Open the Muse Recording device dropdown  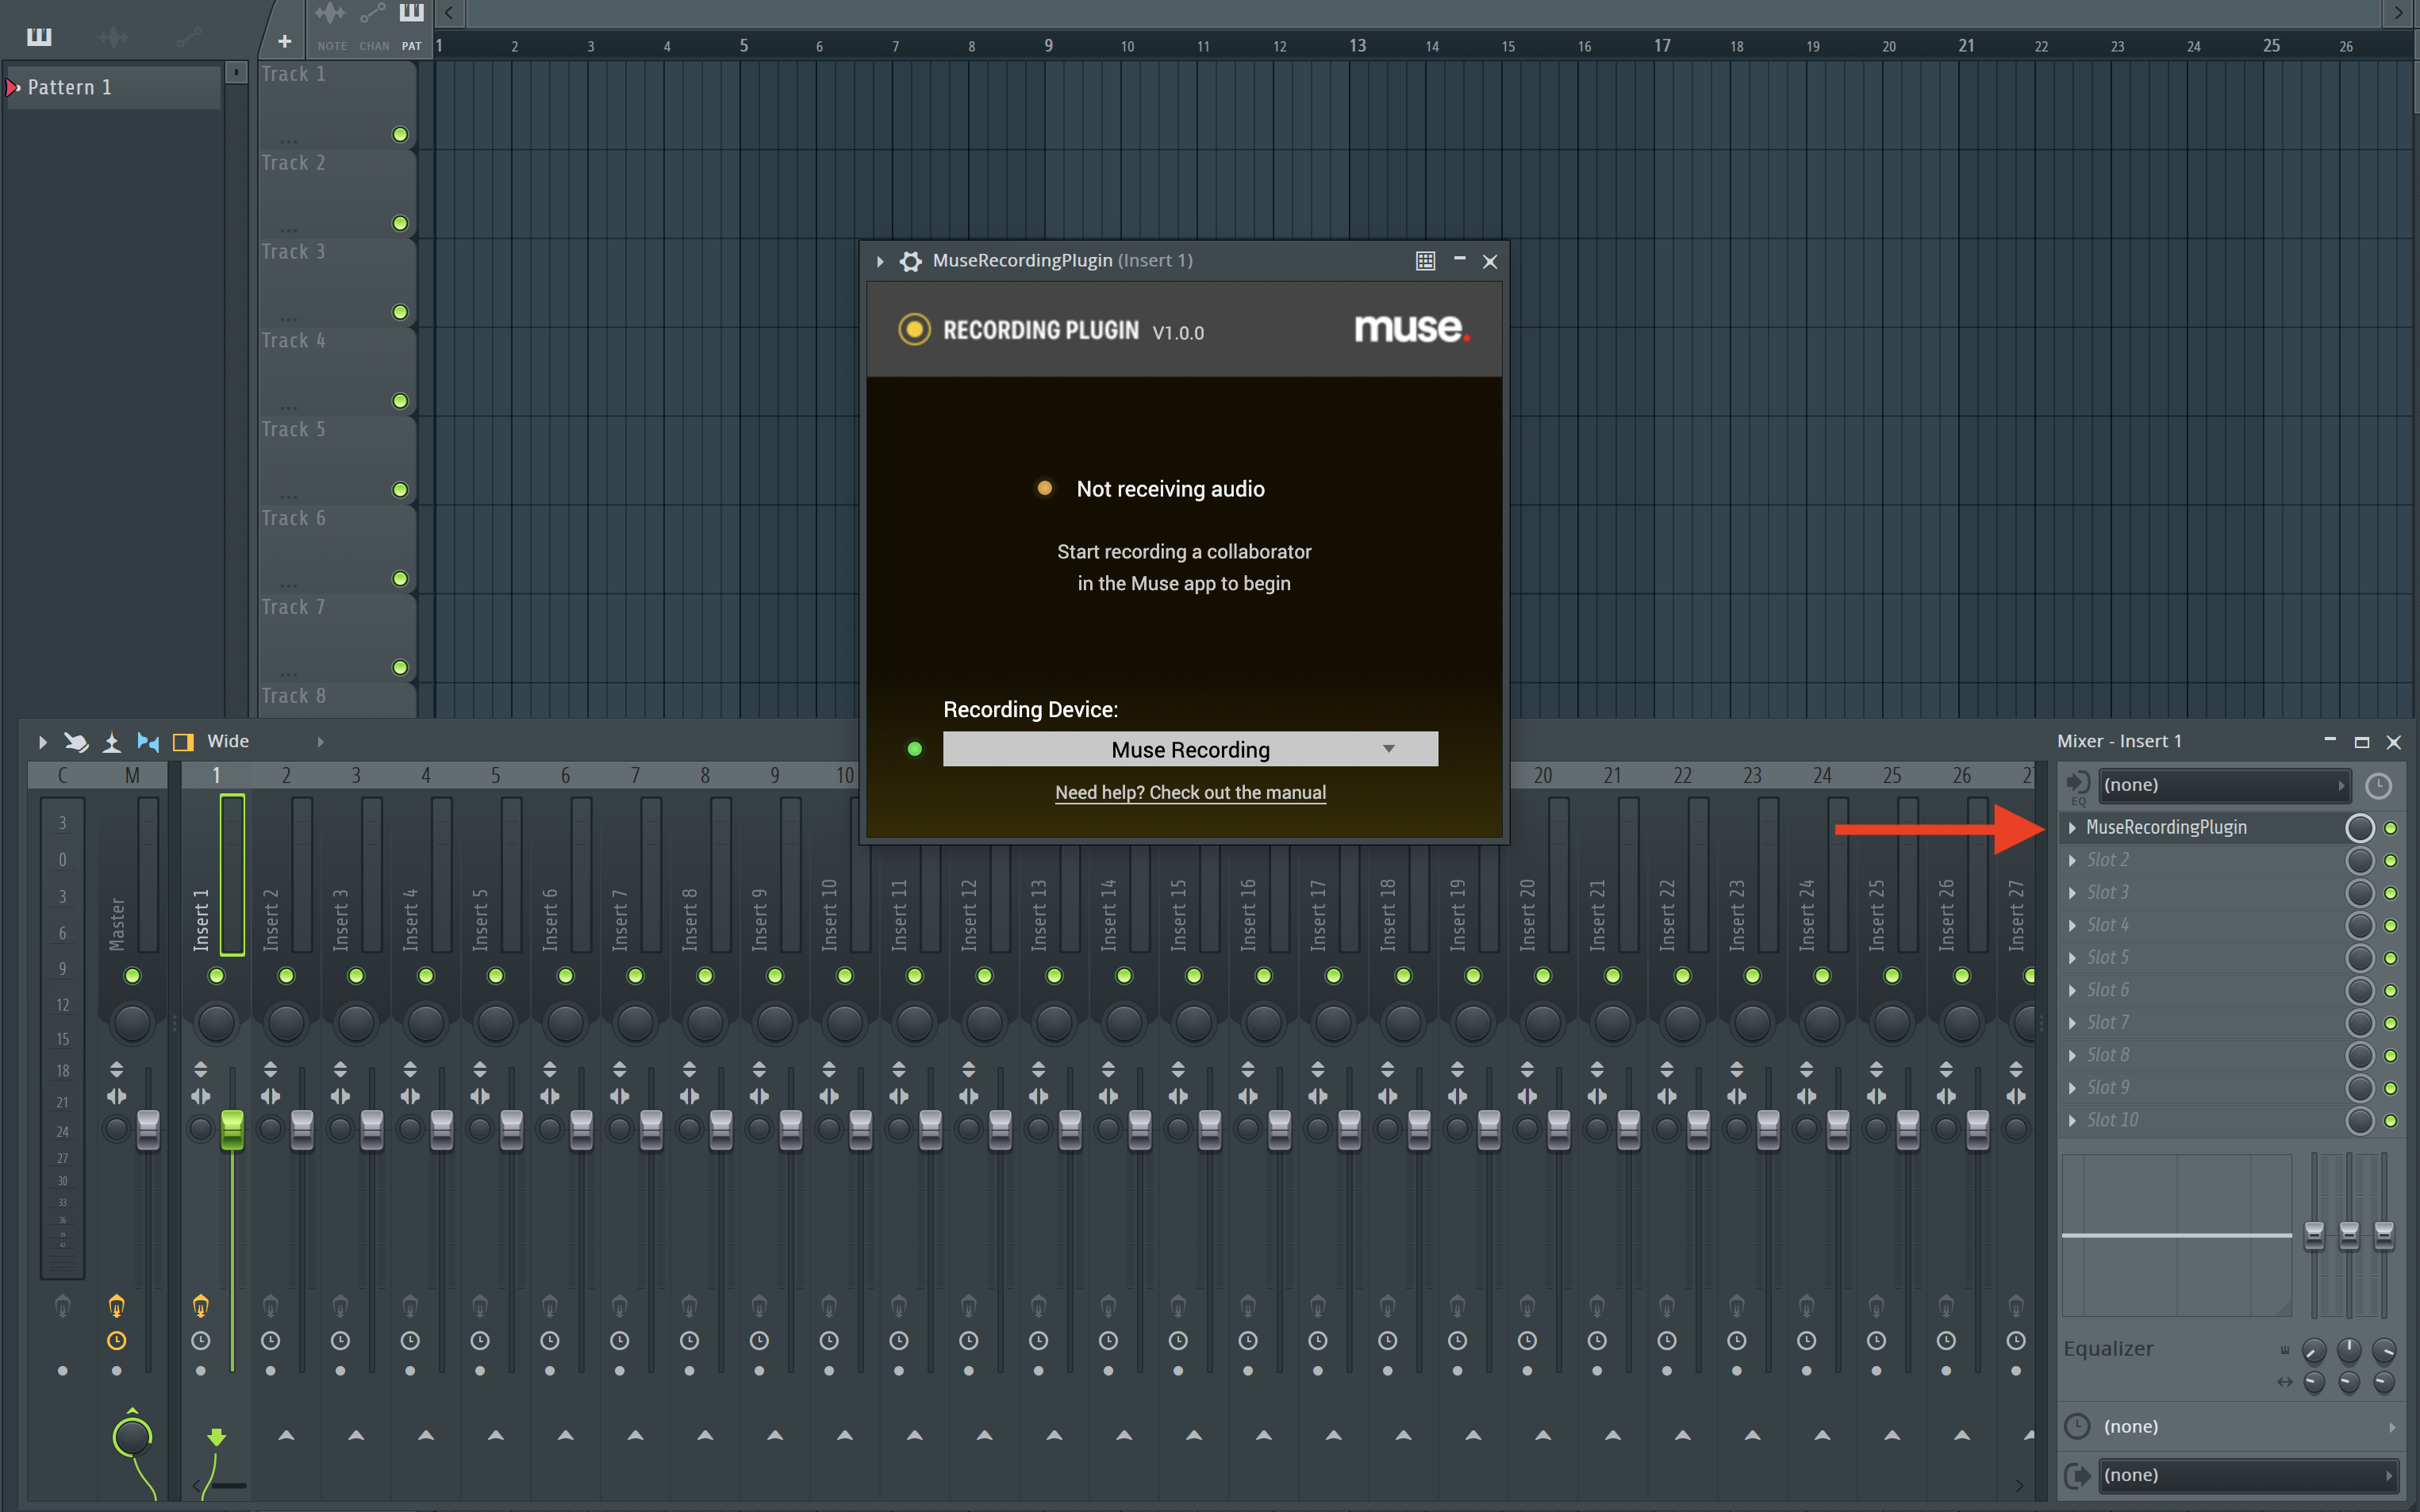point(1189,748)
